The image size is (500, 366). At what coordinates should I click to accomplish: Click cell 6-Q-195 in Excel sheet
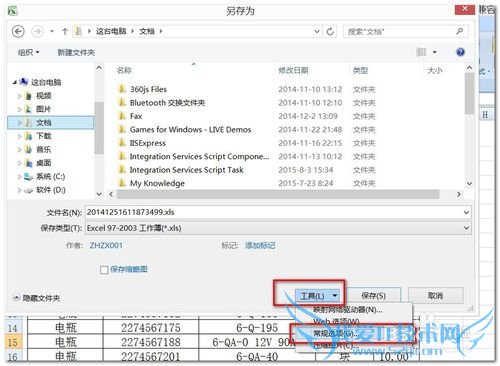tap(257, 328)
